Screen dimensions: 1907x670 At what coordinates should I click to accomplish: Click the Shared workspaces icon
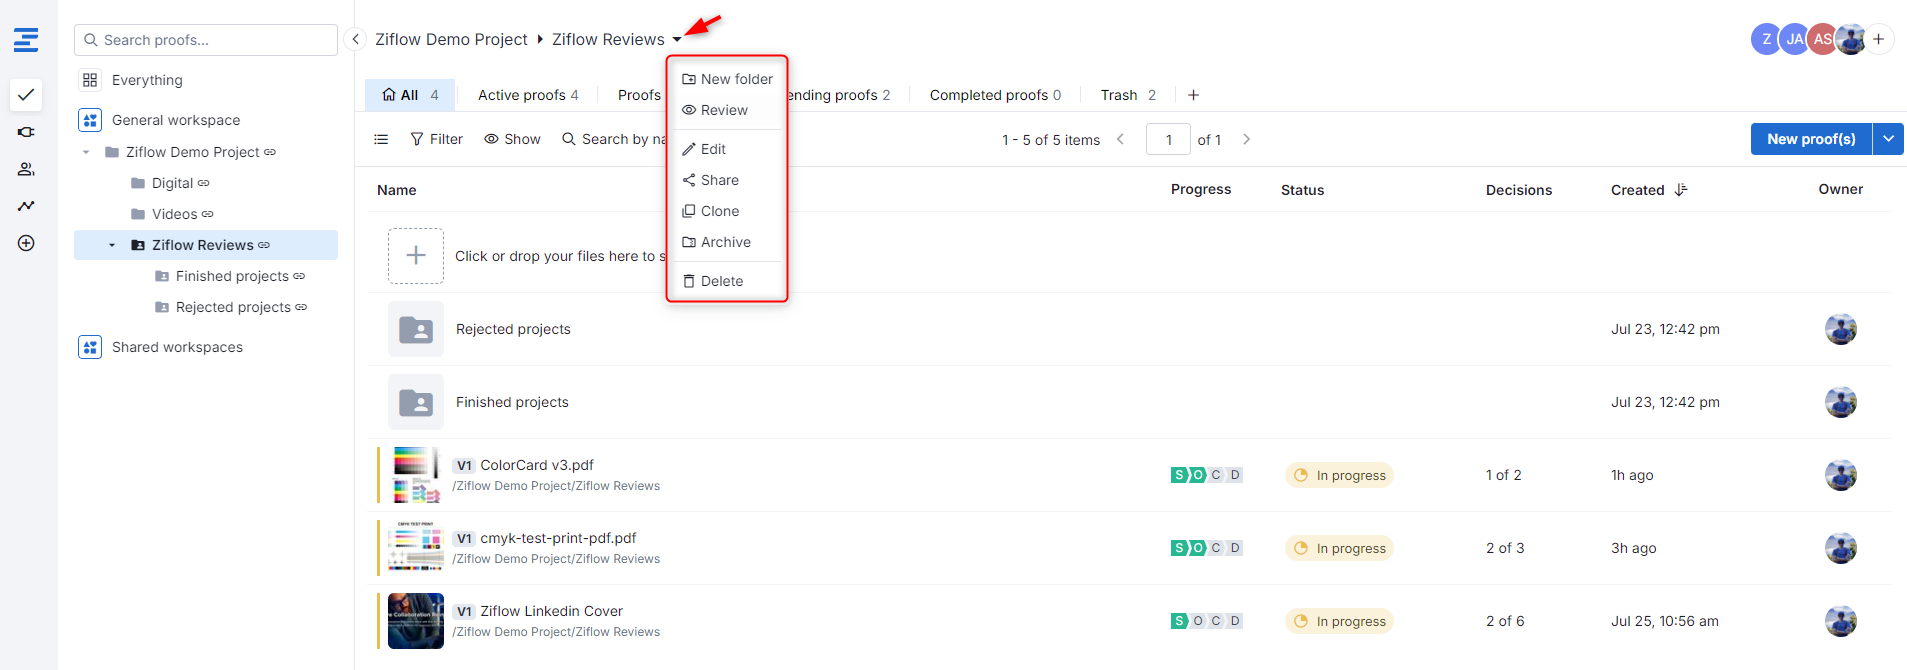90,347
